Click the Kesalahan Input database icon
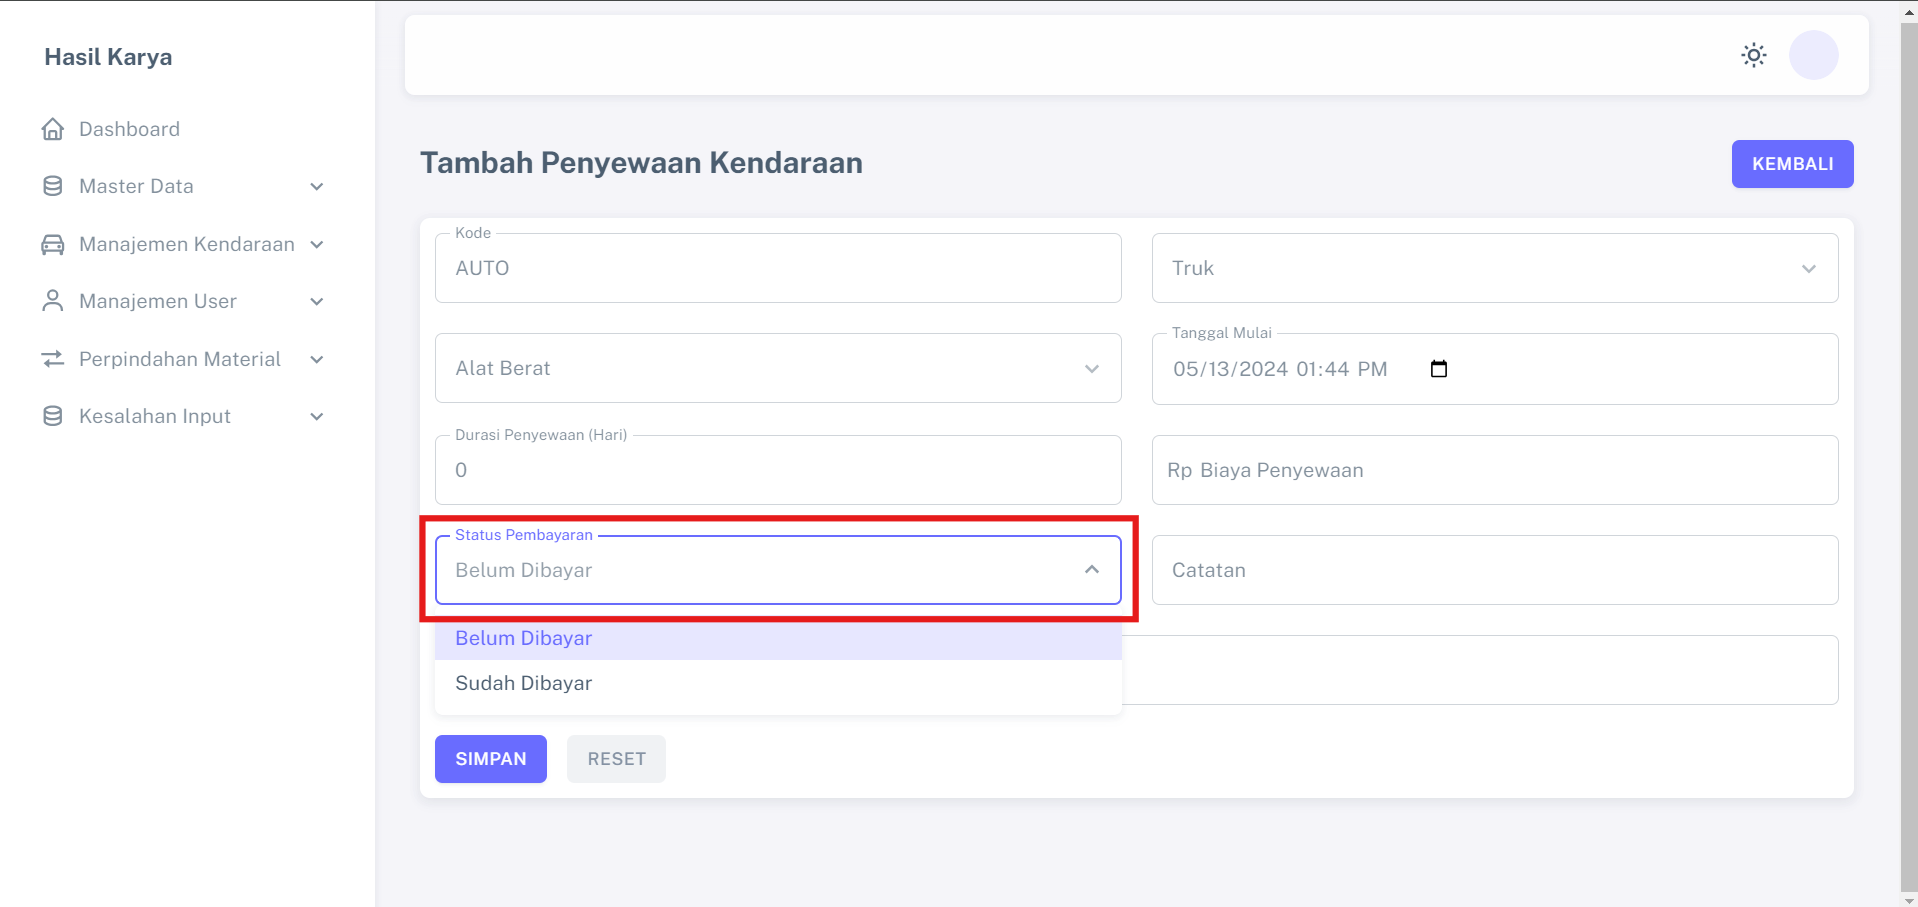Viewport: 1918px width, 907px height. [x=53, y=416]
